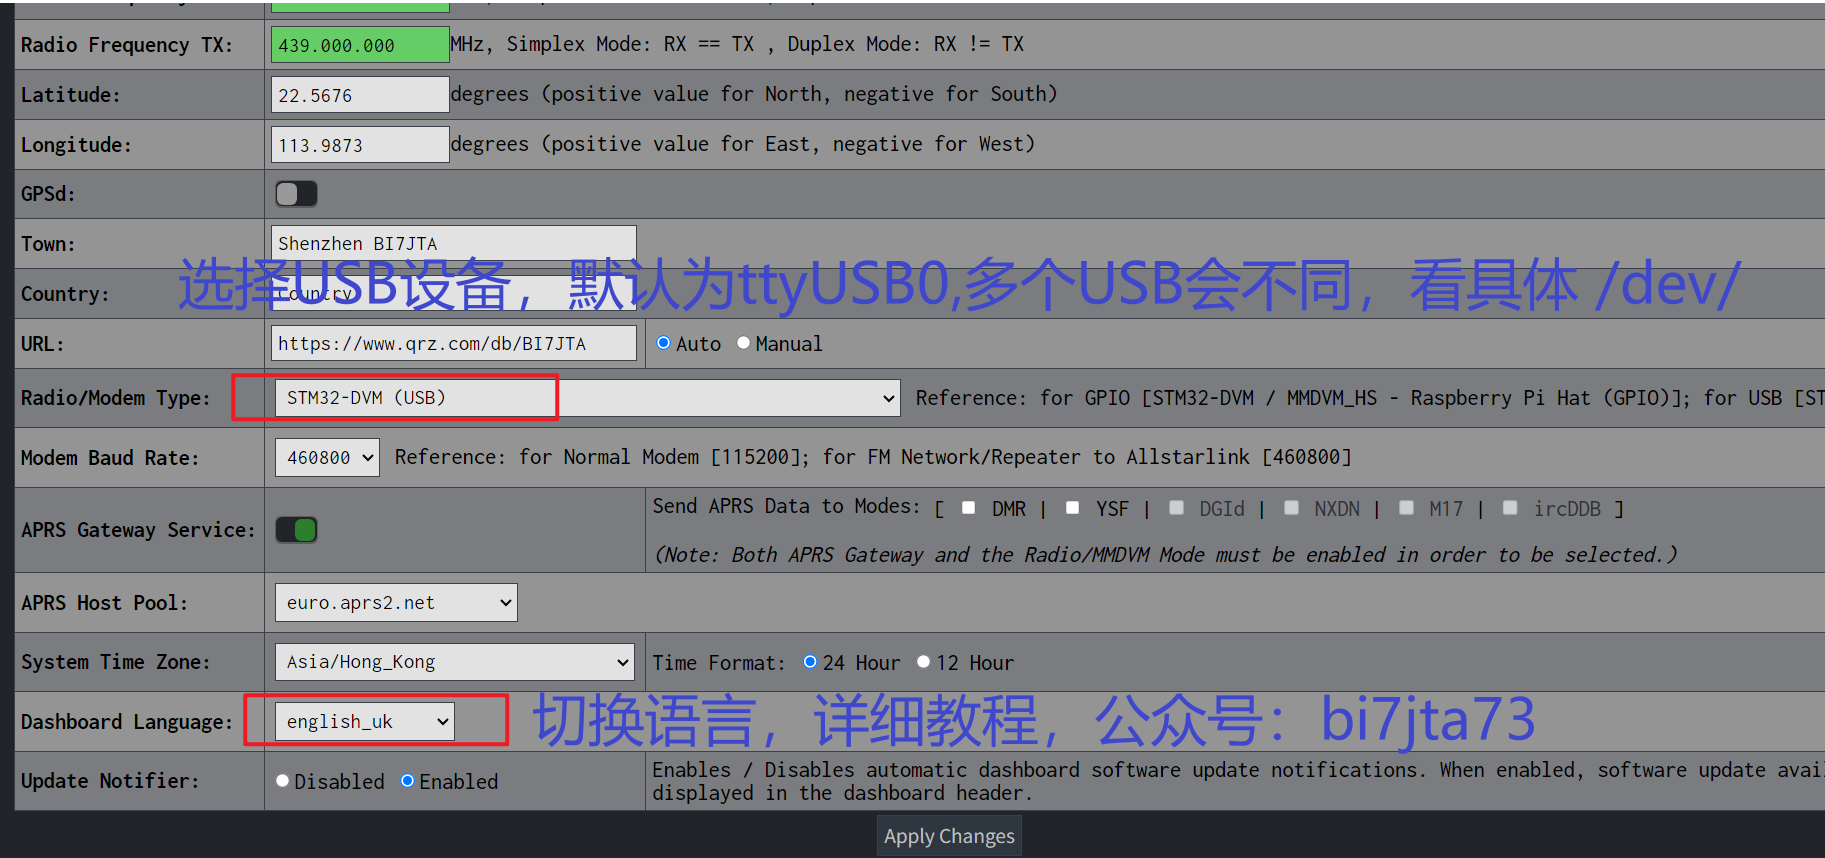Choose 24 Hour time format

[x=810, y=662]
